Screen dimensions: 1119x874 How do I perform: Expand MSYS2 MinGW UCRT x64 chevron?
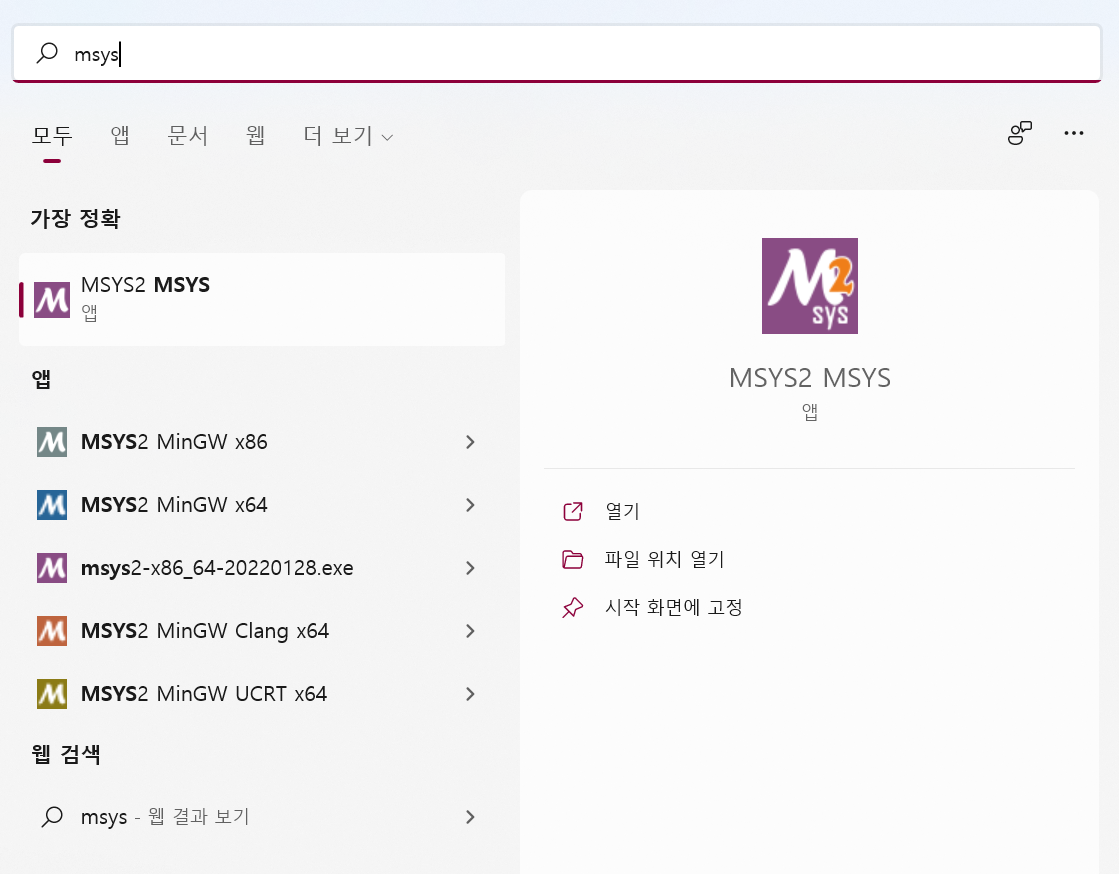point(470,693)
